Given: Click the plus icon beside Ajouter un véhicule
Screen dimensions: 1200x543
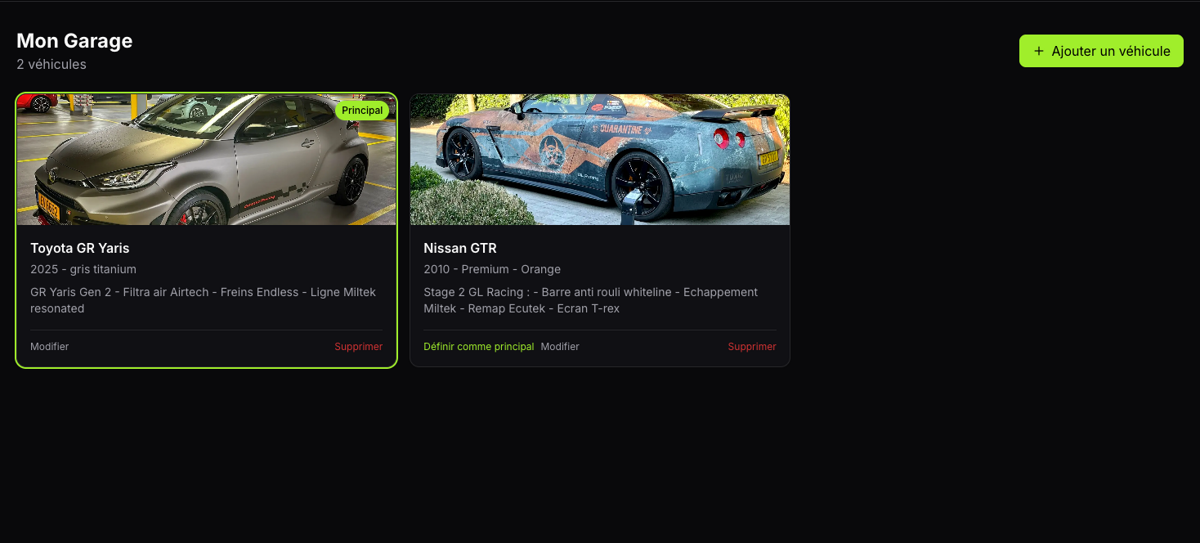Looking at the screenshot, I should (1038, 51).
